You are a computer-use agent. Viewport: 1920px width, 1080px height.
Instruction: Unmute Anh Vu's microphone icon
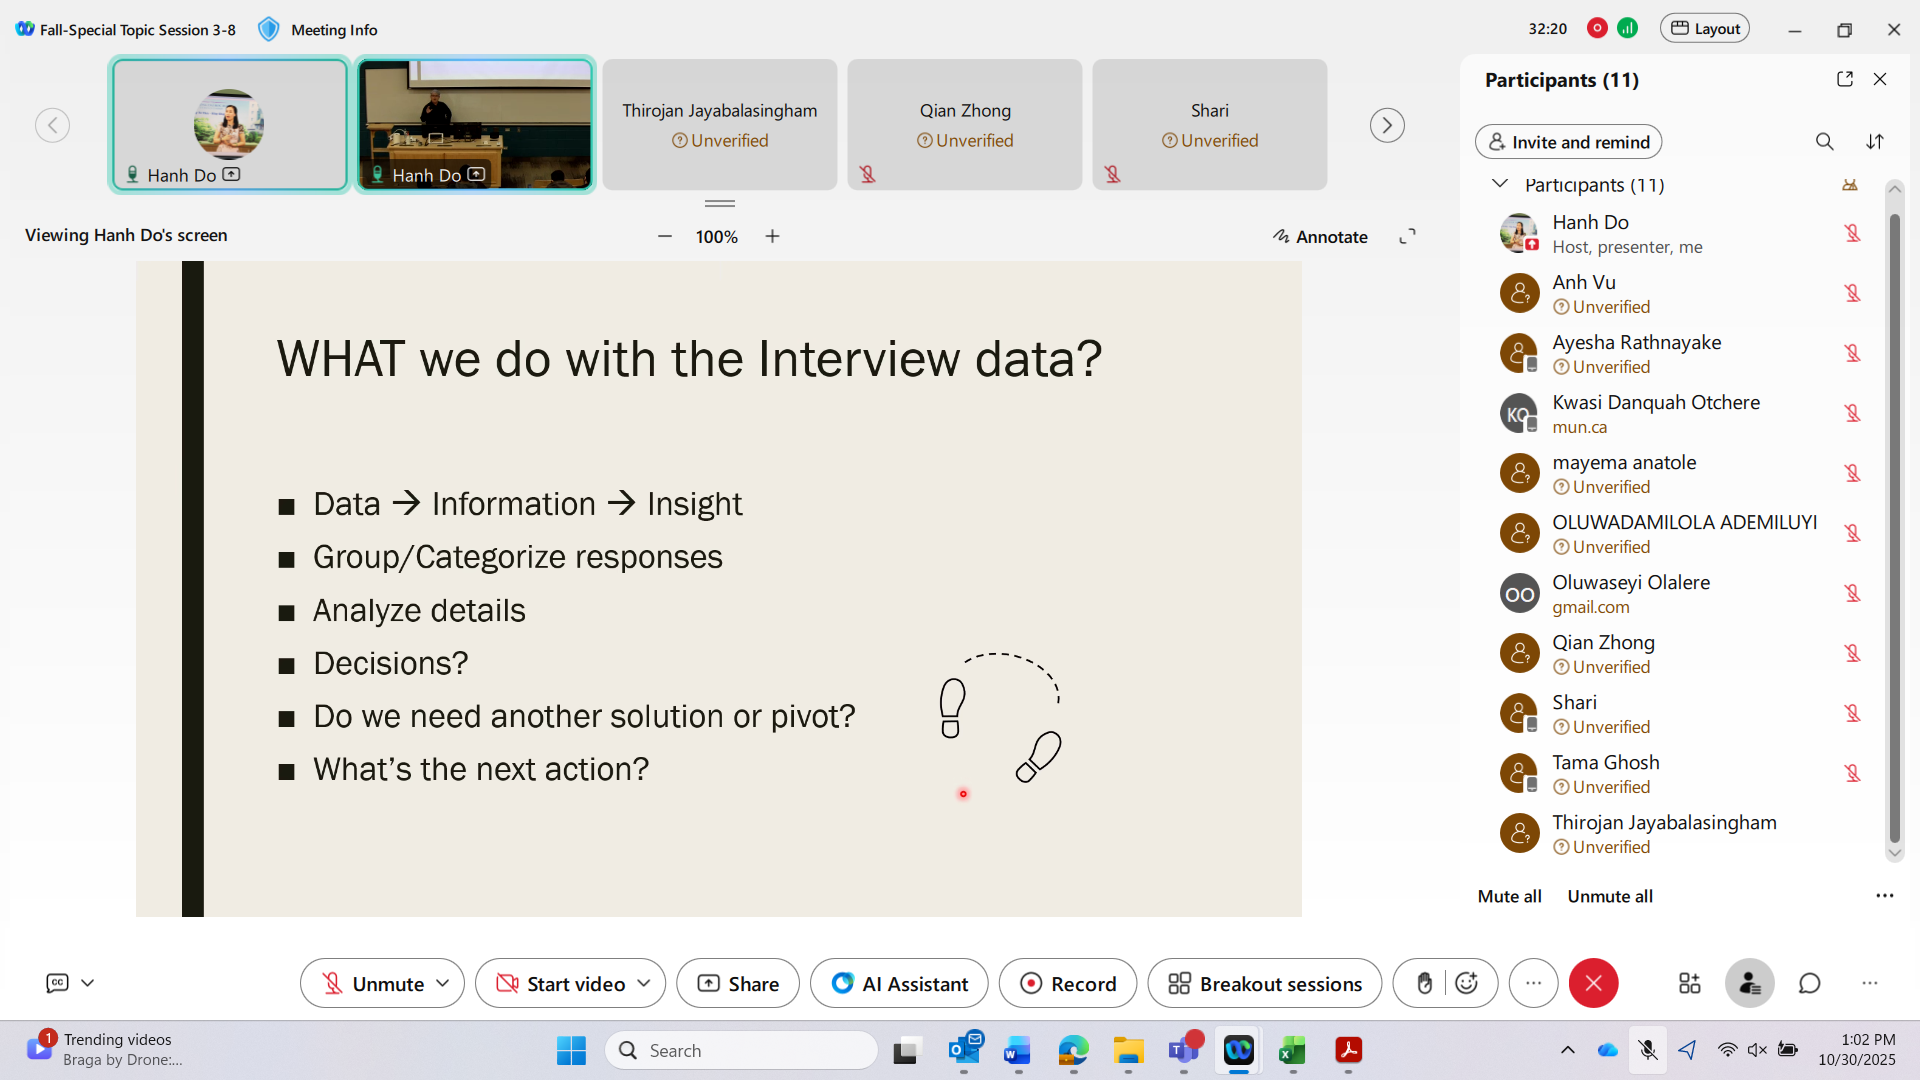[x=1852, y=293]
